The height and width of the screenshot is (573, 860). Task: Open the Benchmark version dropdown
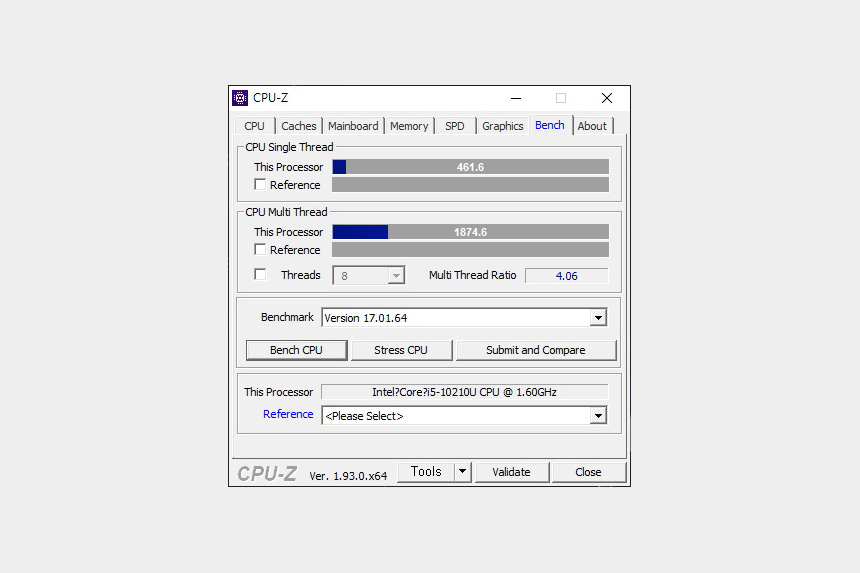click(598, 317)
